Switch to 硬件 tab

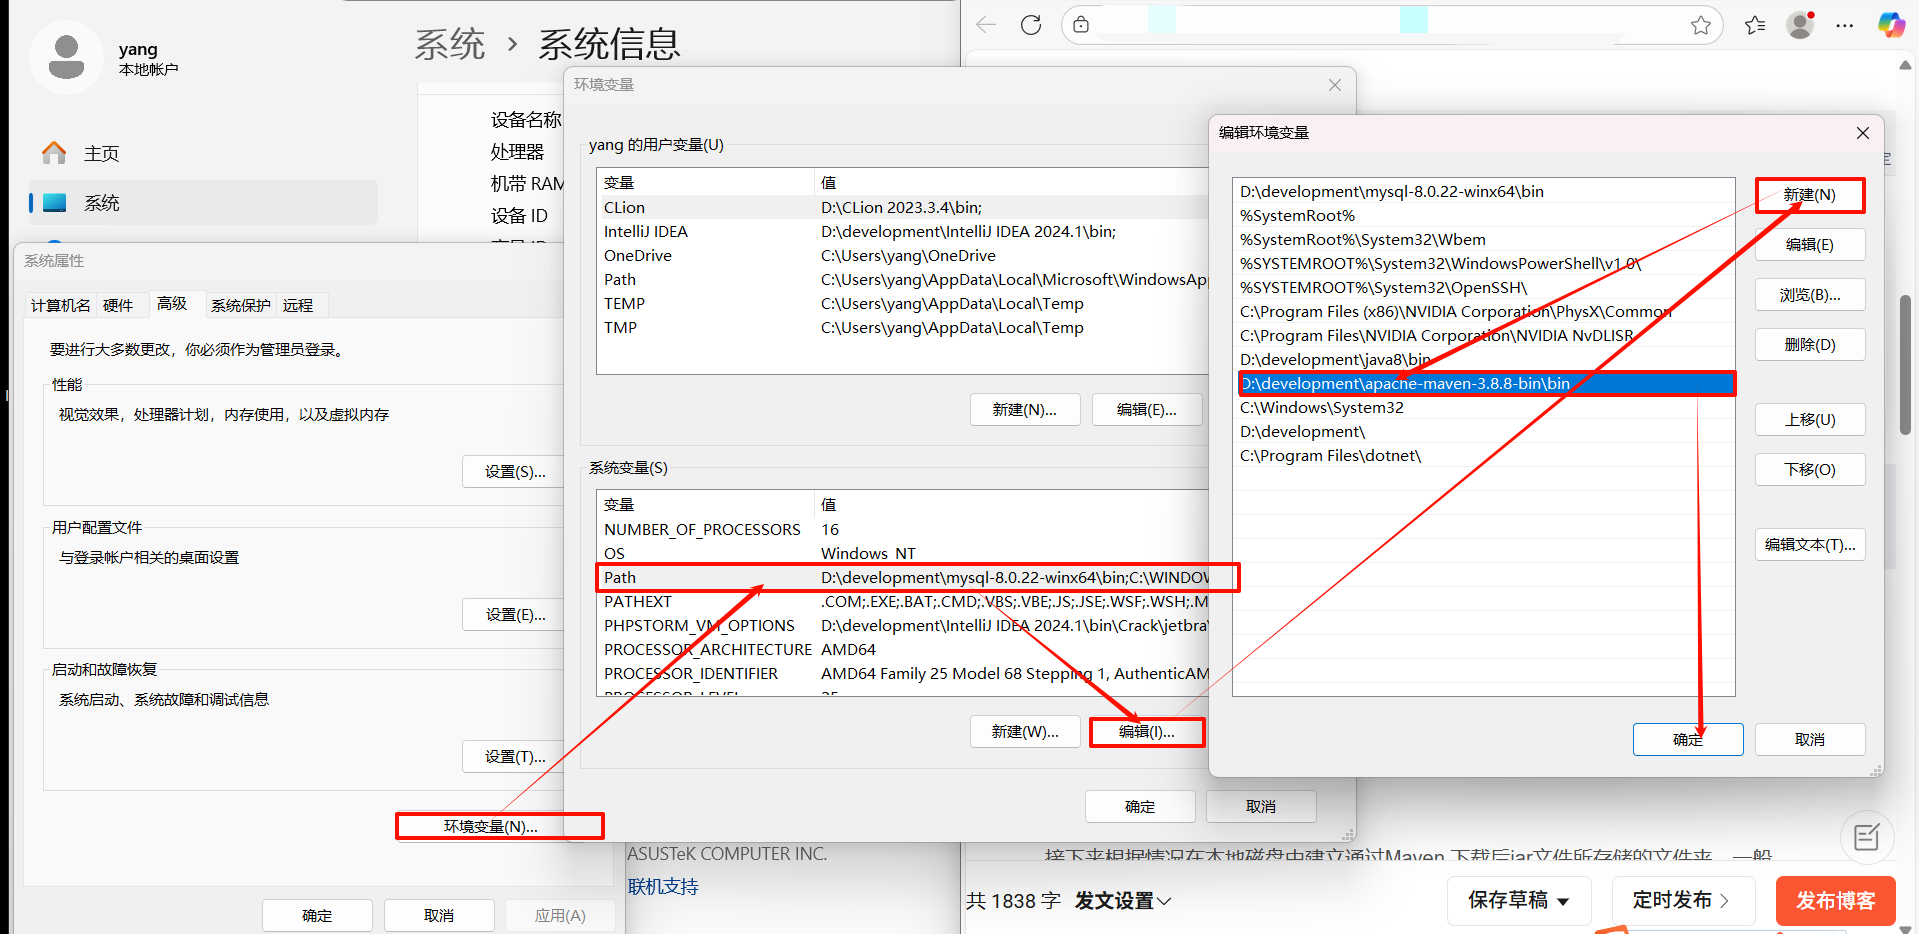click(118, 305)
